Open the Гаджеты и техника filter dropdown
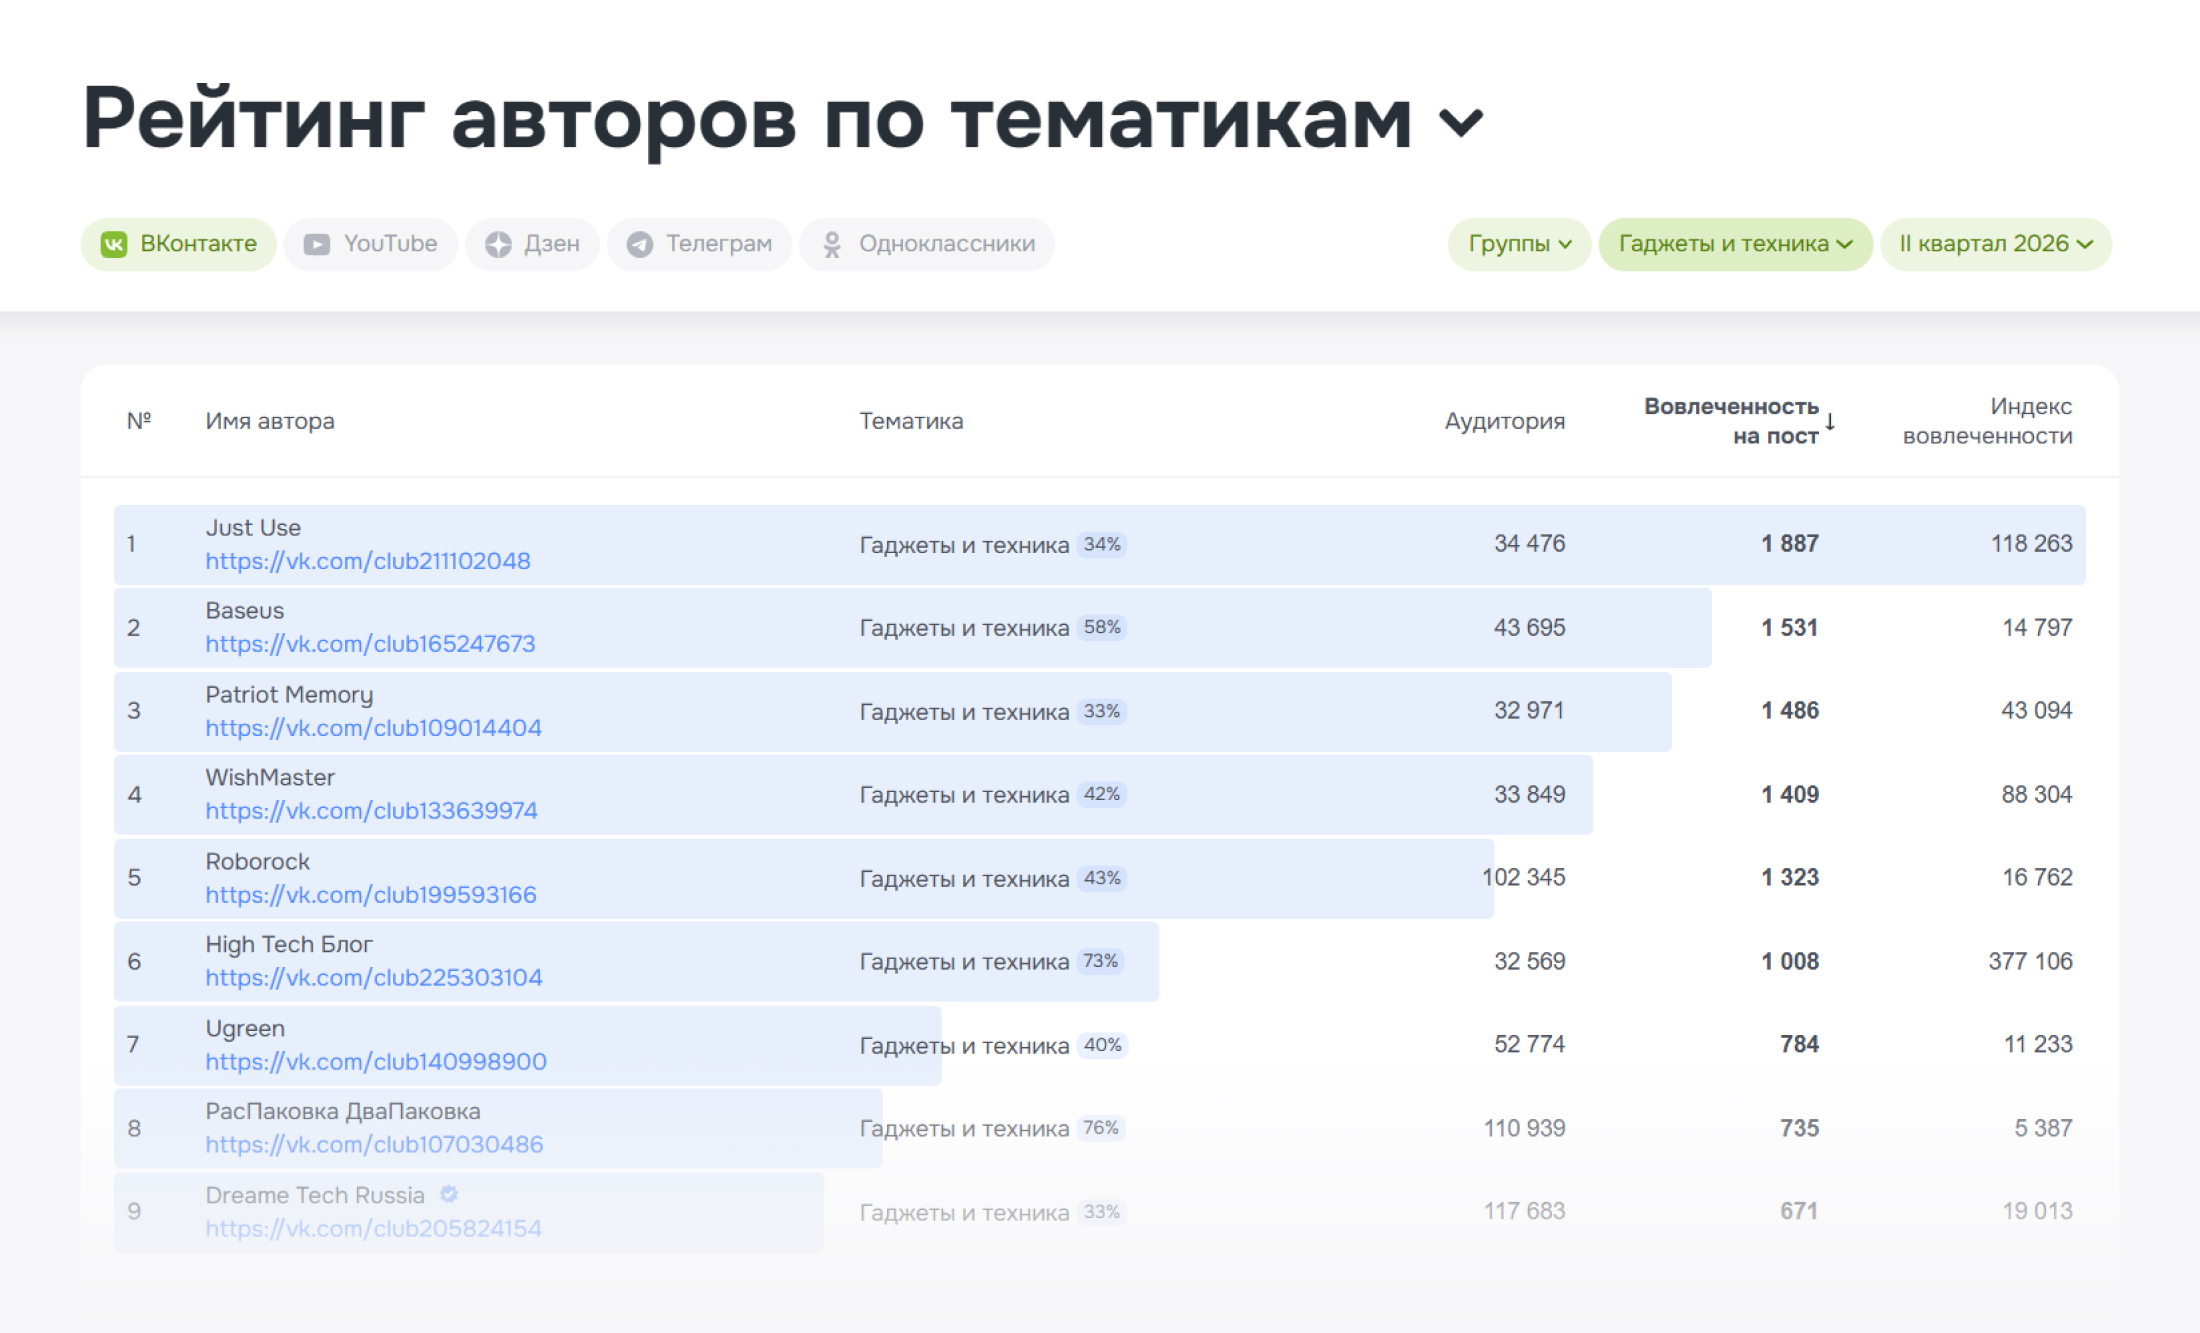2200x1333 pixels. coord(1735,244)
